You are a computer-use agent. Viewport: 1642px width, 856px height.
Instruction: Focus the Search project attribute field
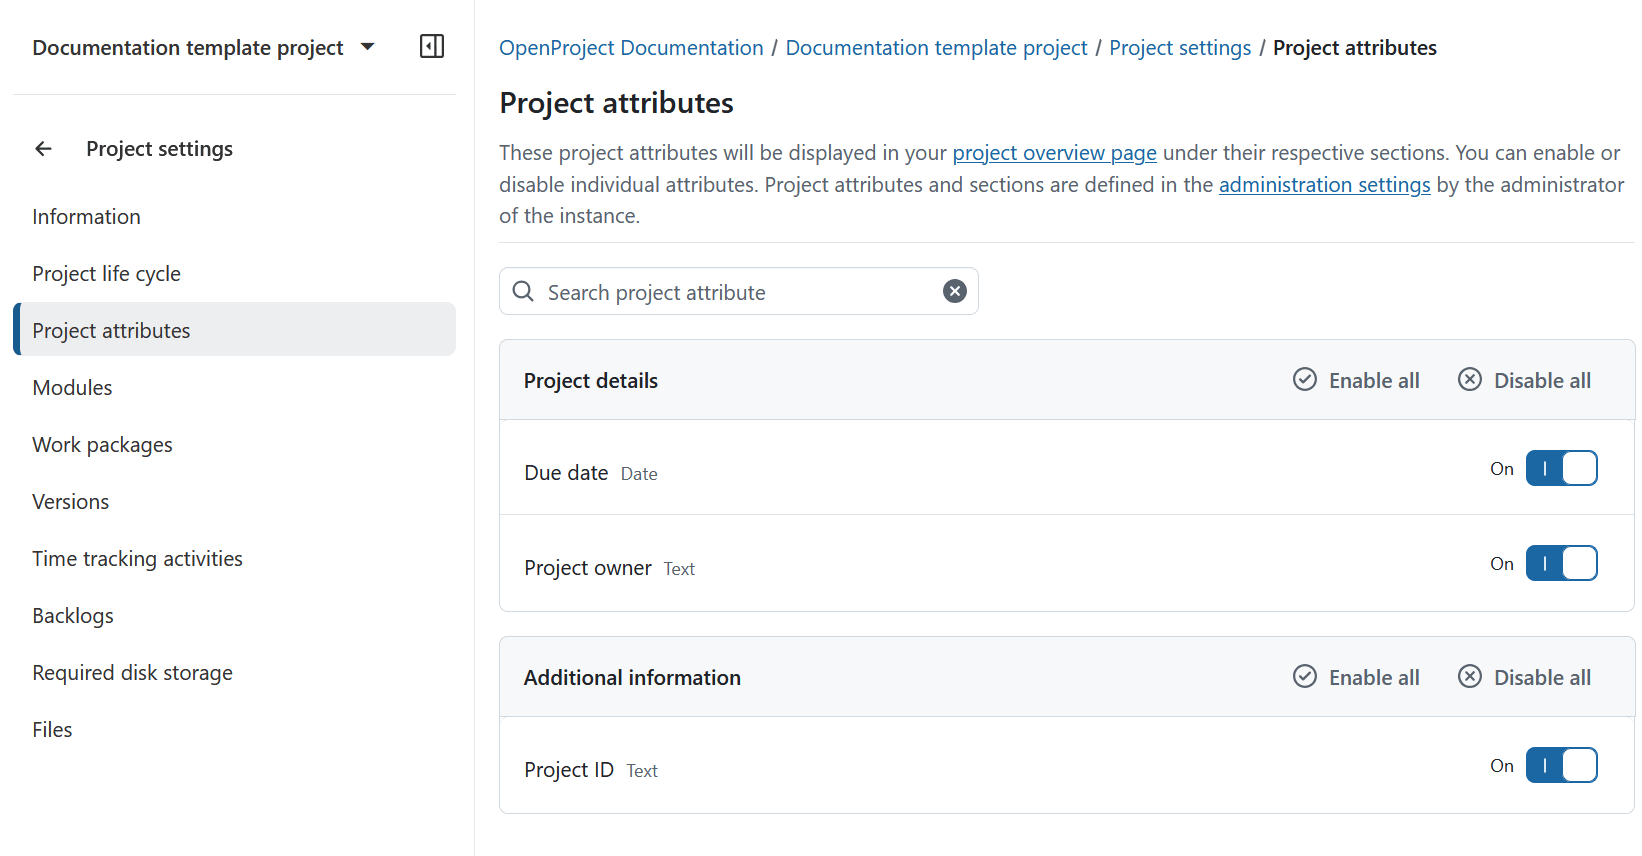tap(738, 292)
